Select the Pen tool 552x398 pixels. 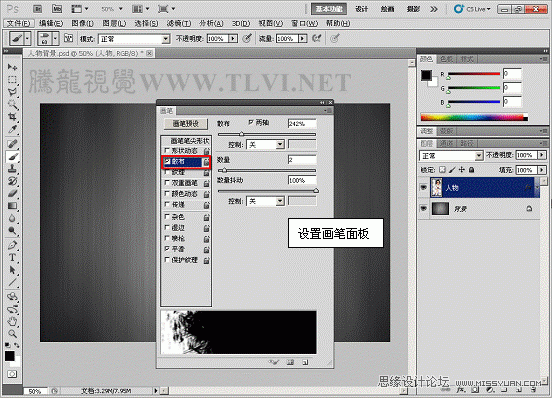pos(12,245)
